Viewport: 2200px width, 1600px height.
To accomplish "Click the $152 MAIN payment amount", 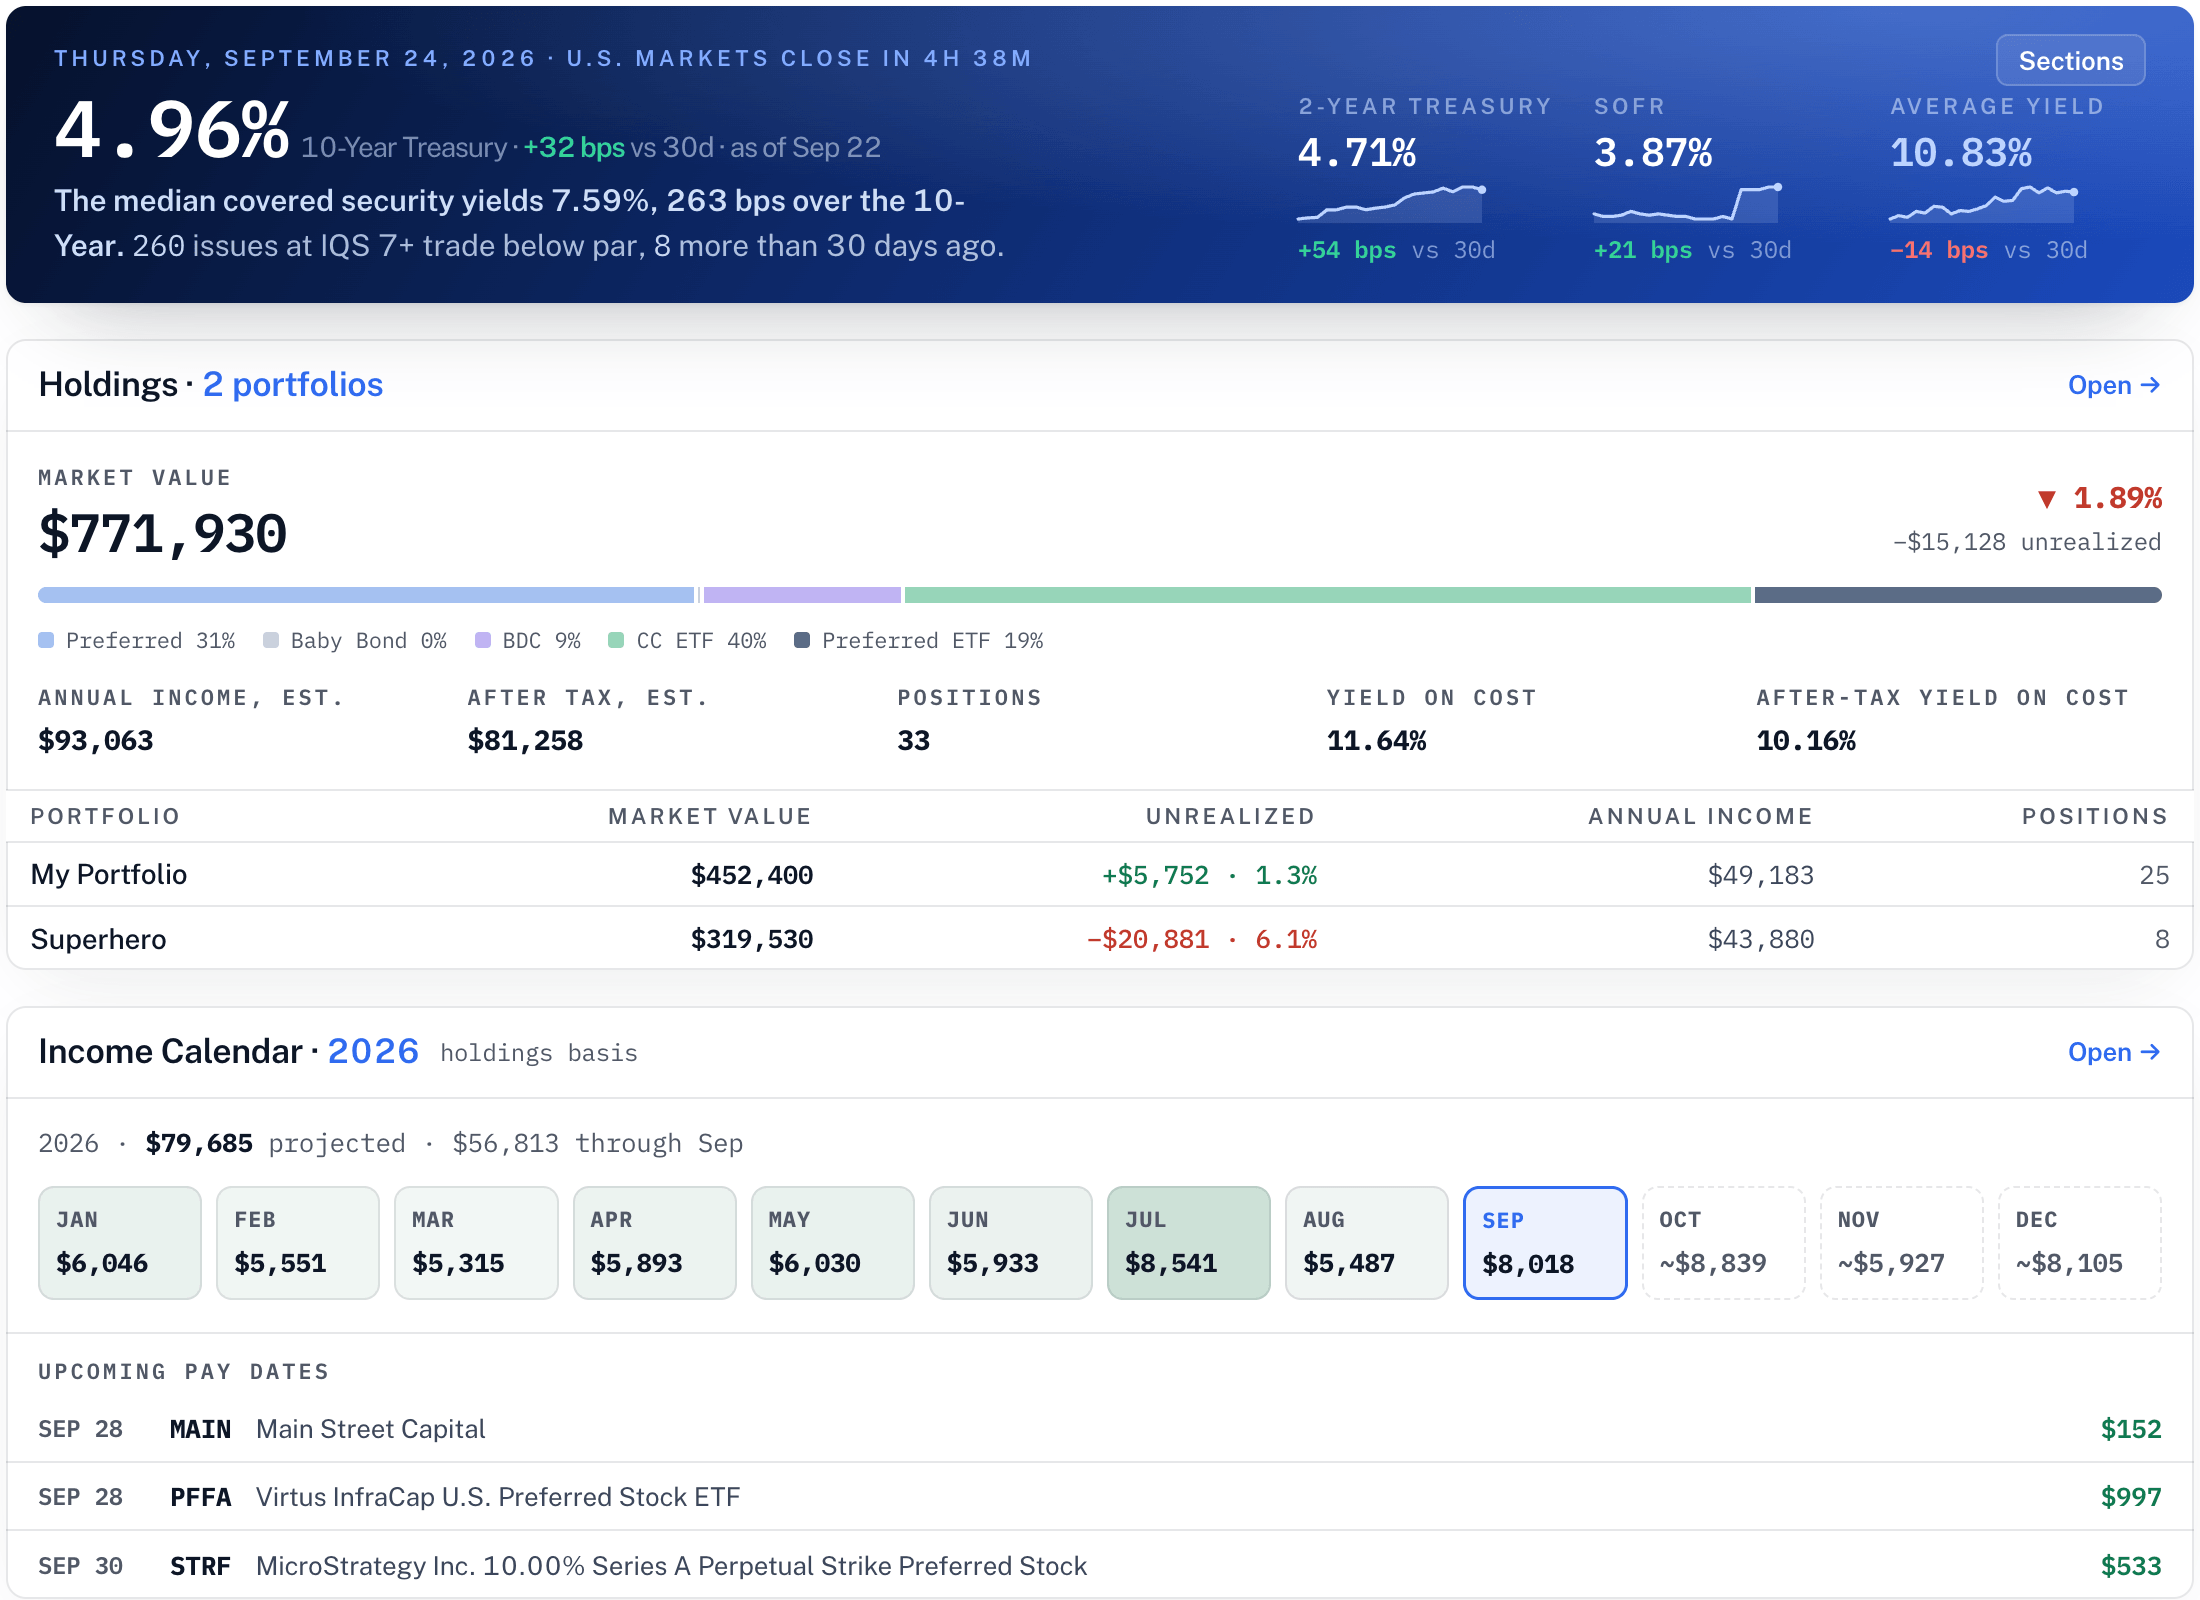I will [2131, 1429].
